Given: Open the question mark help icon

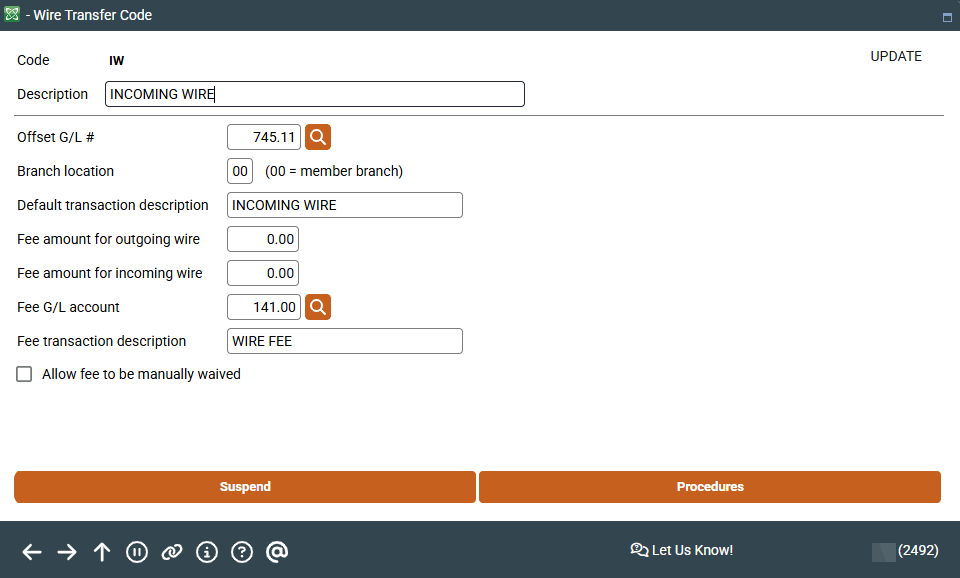Looking at the screenshot, I should pos(242,552).
